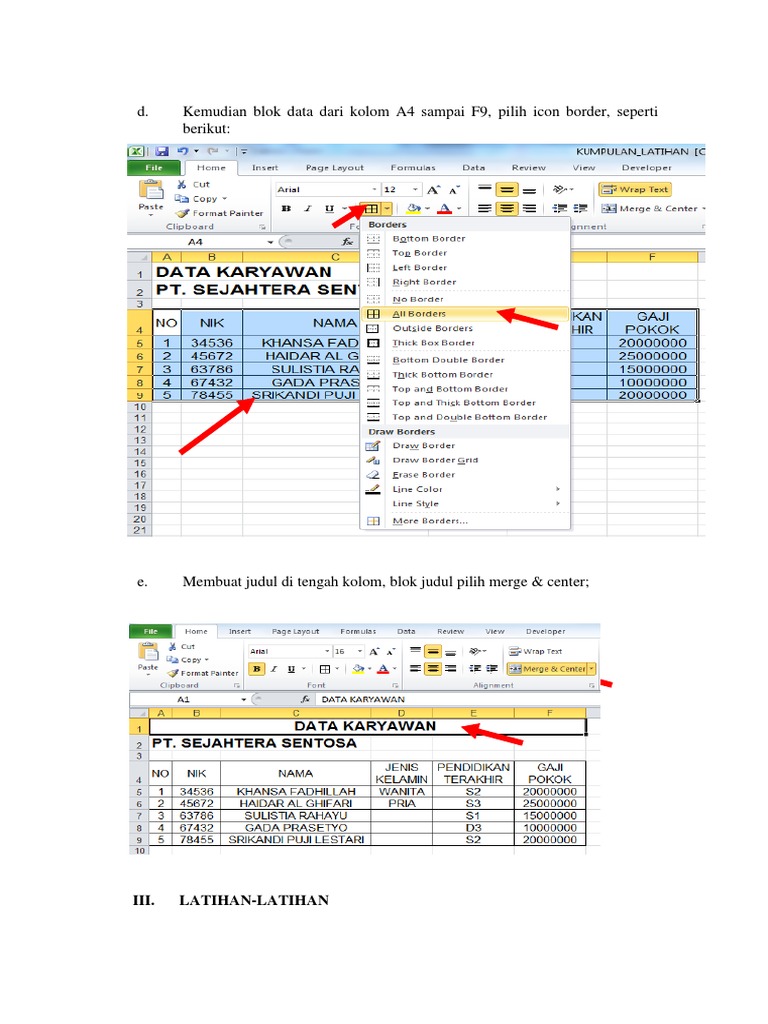Click Paste clipboard icon in upper Excel ribbon
This screenshot has width=768, height=1024.
tap(151, 190)
